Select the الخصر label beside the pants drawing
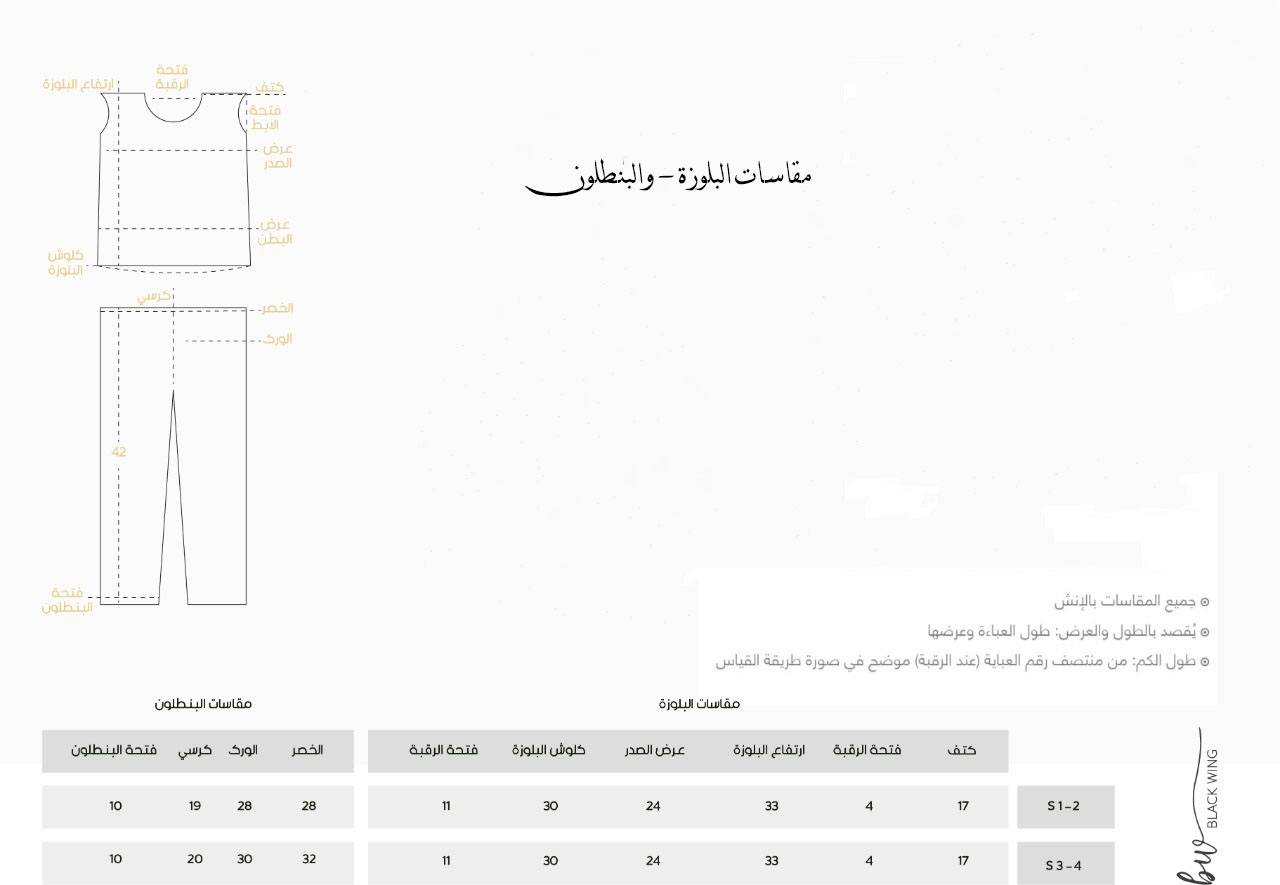The width and height of the screenshot is (1280, 885). (275, 308)
